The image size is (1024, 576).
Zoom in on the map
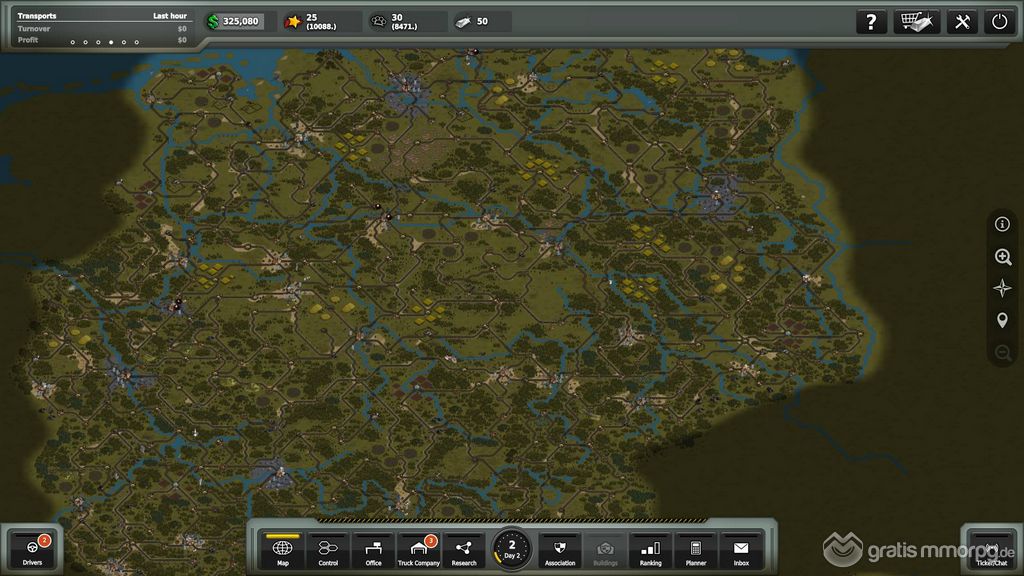[1002, 257]
